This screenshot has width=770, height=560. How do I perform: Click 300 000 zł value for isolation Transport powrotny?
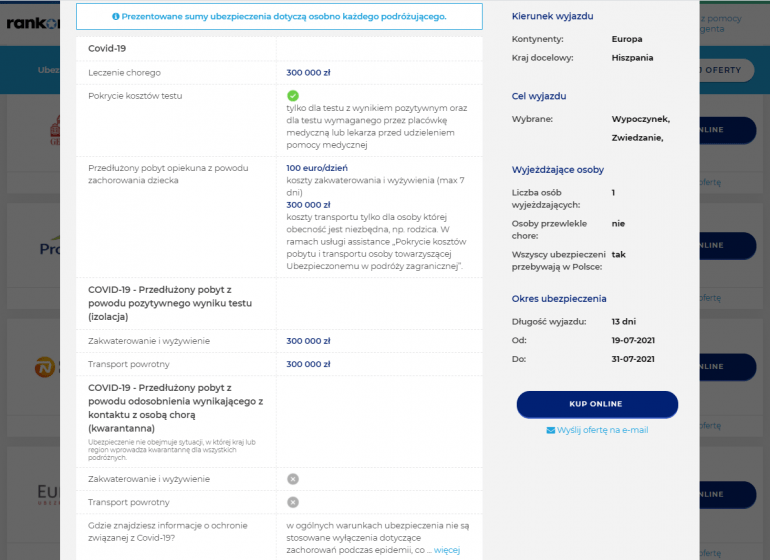point(308,364)
